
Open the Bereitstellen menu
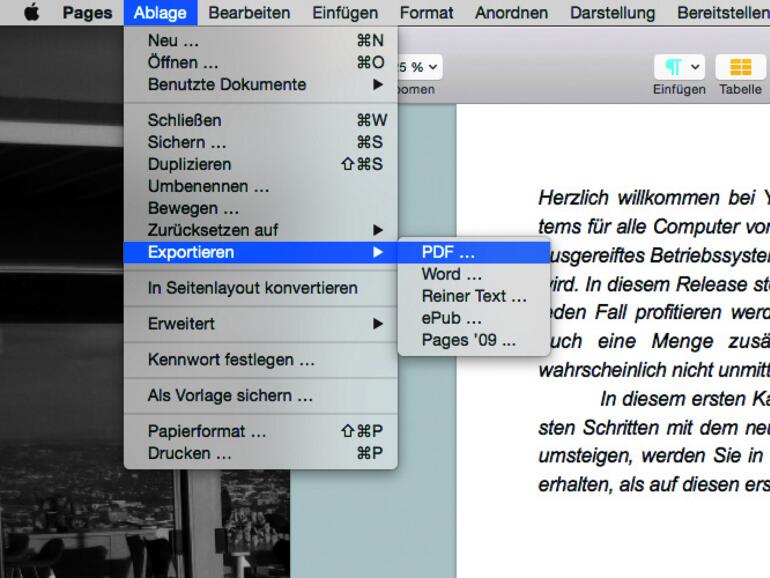[723, 13]
